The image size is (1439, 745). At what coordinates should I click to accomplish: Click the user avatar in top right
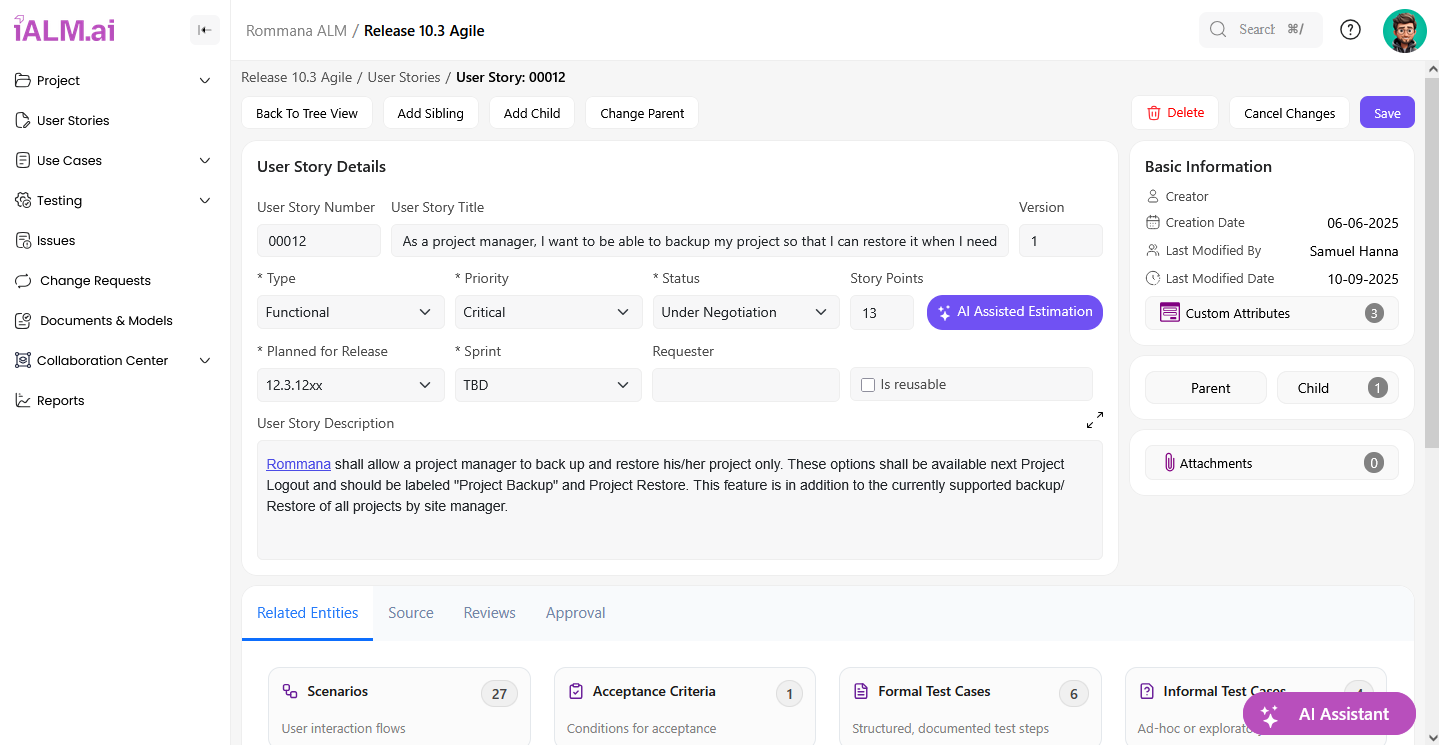tap(1404, 31)
